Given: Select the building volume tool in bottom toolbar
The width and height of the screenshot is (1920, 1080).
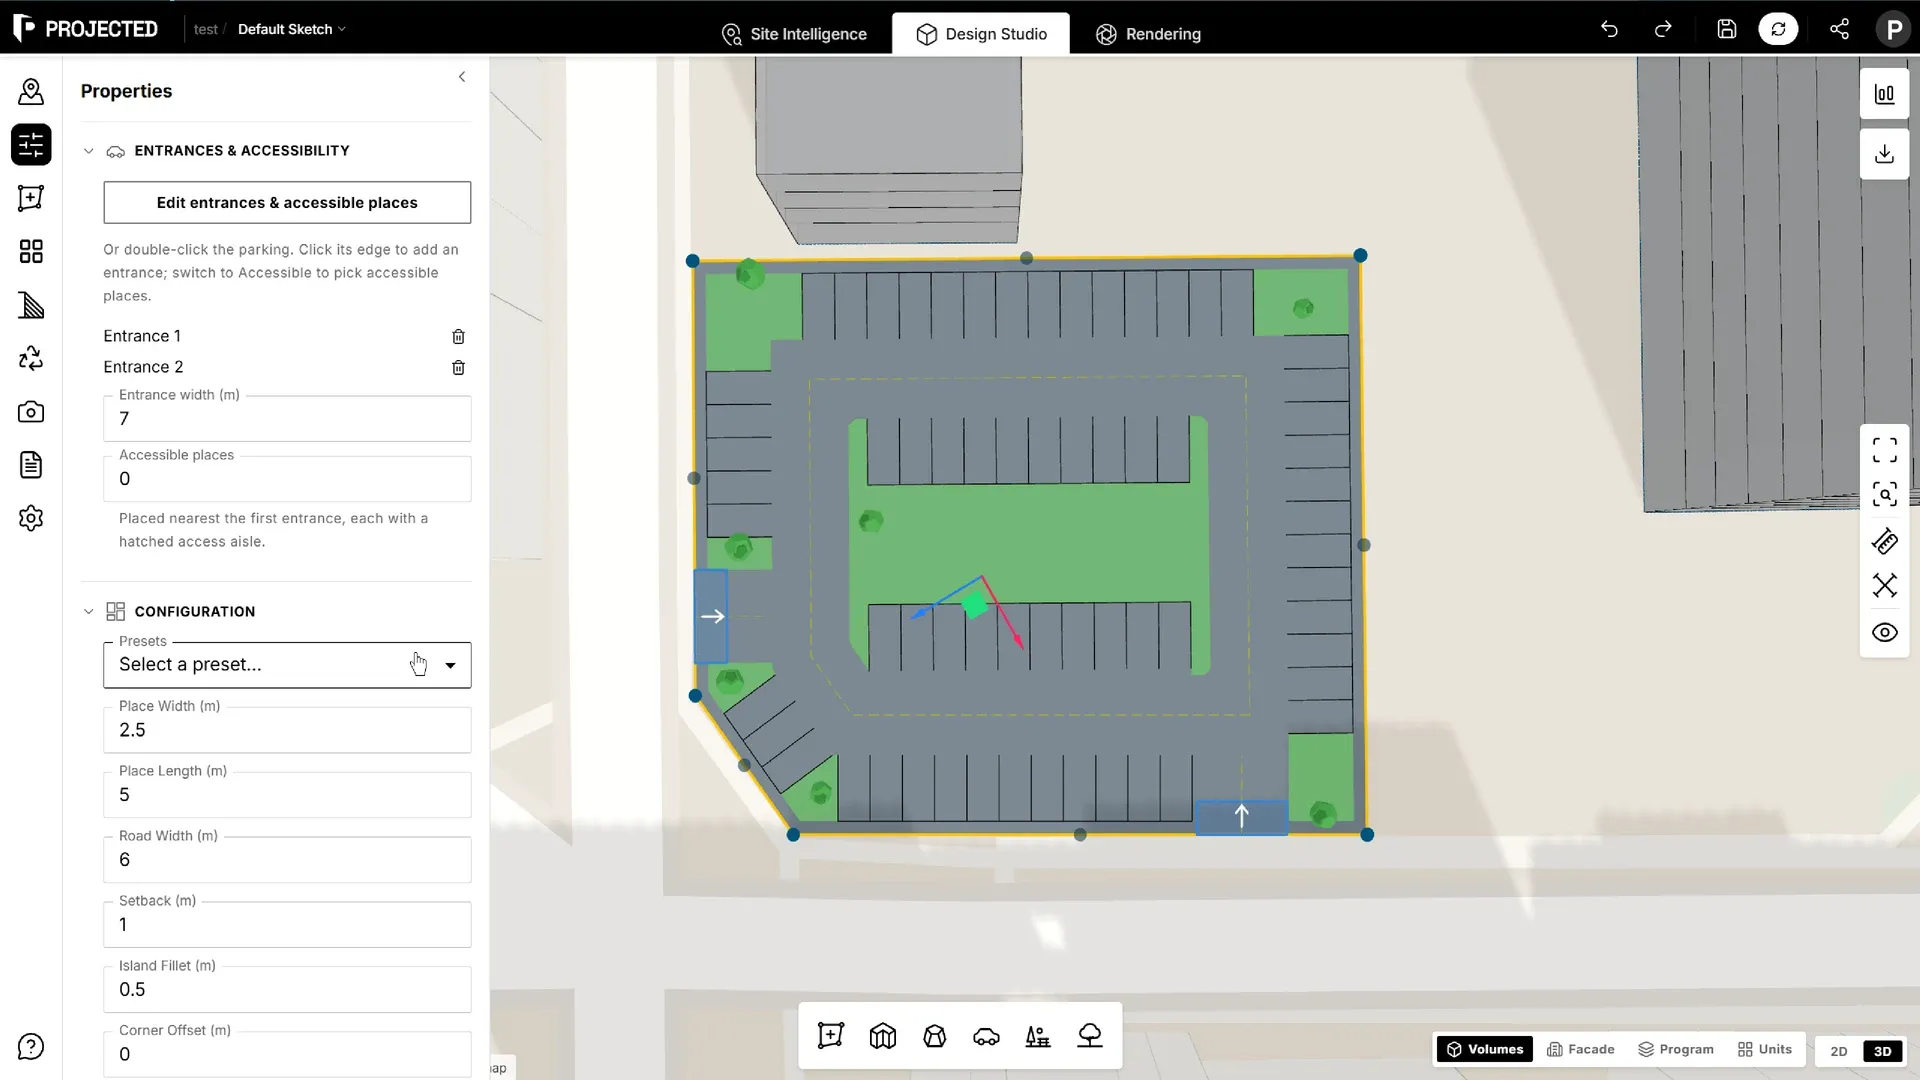Looking at the screenshot, I should (883, 1036).
